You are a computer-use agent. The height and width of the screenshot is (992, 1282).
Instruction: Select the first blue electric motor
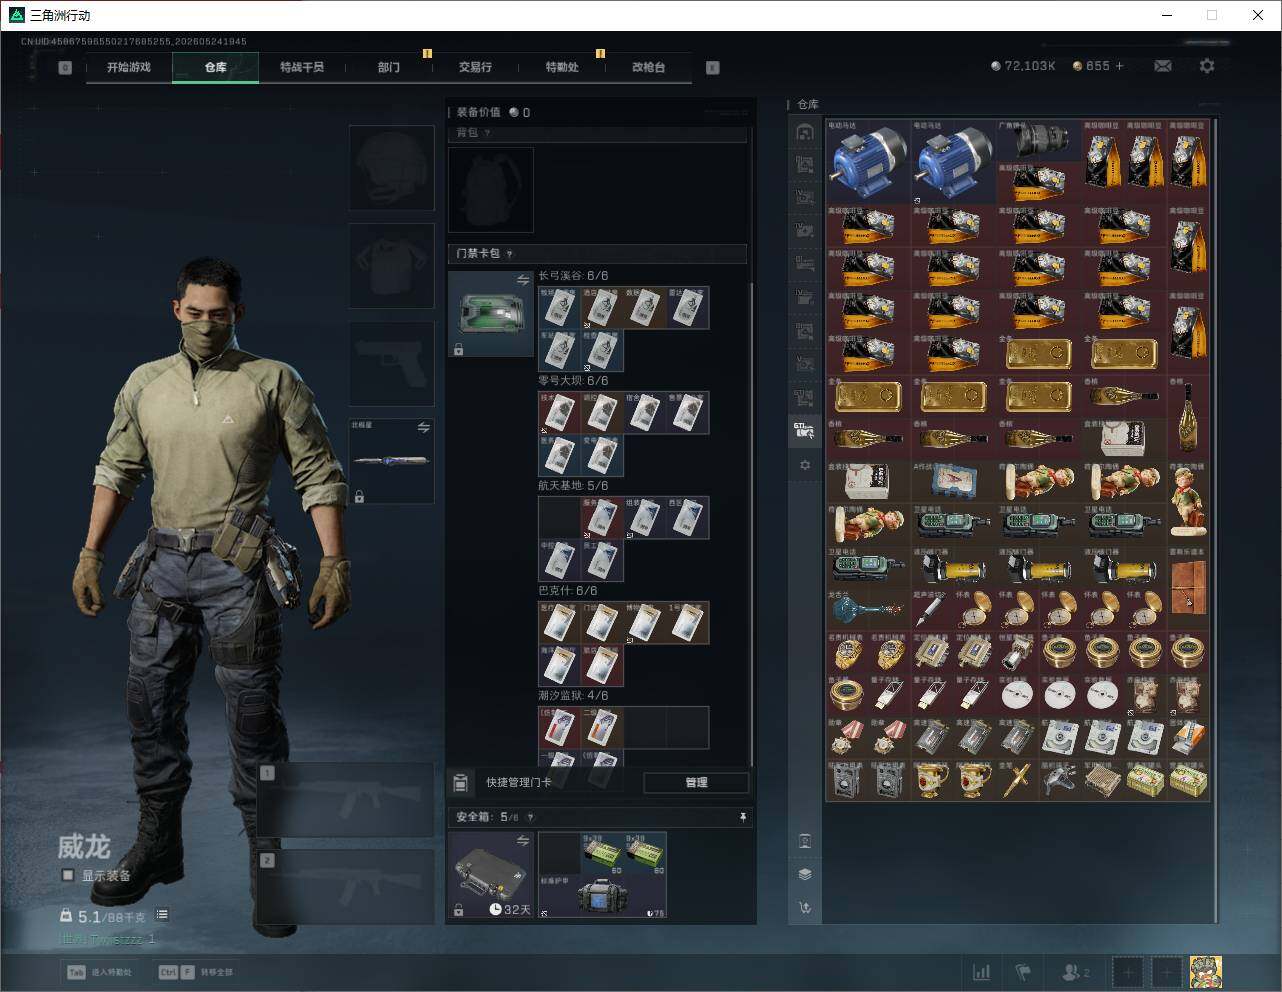coord(868,162)
